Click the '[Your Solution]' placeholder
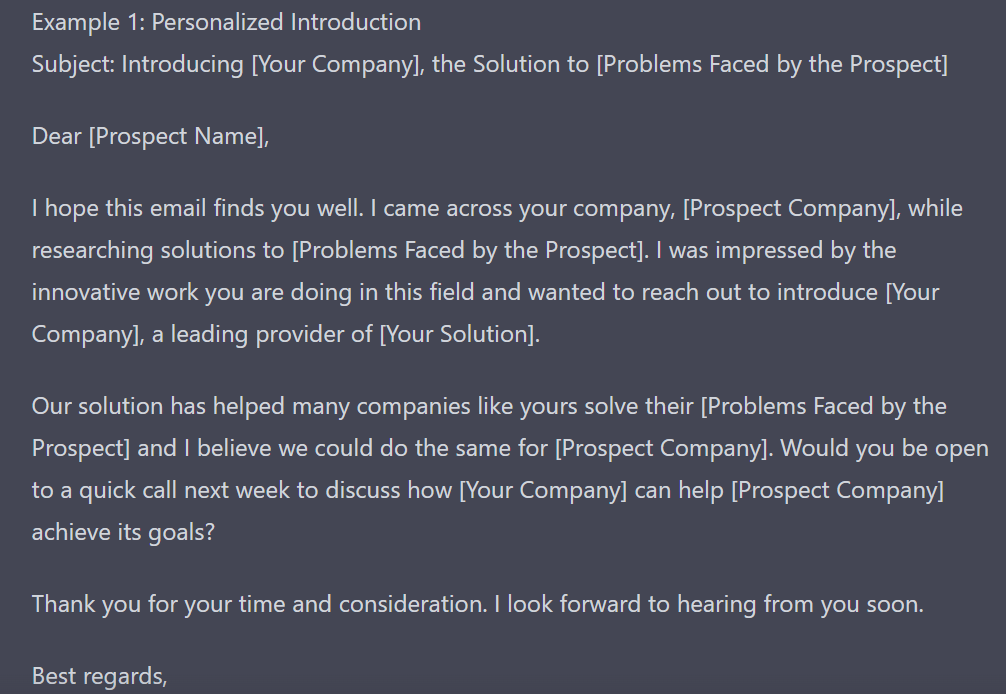 [458, 334]
